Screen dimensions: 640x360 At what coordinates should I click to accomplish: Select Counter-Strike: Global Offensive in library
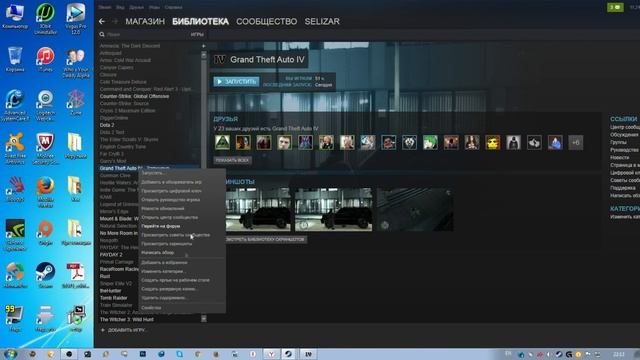tap(134, 96)
